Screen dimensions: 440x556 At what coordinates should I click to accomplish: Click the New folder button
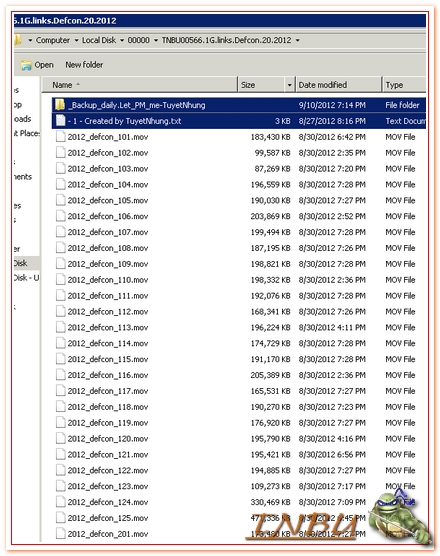(84, 65)
